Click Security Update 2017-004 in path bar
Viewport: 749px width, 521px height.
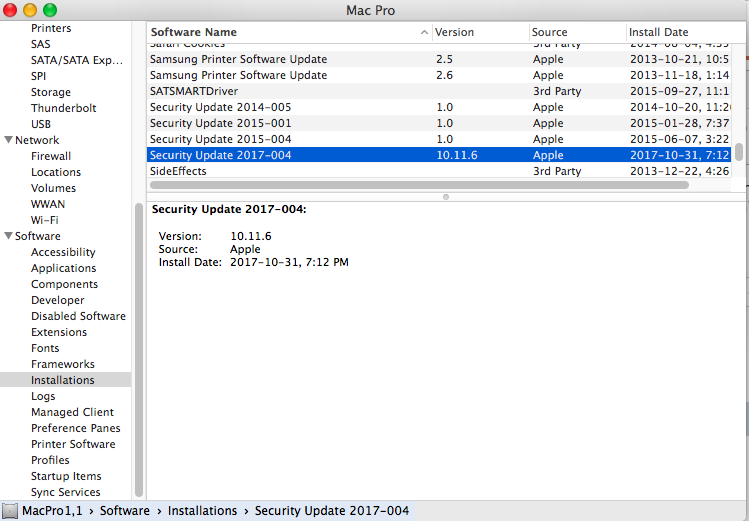332,510
